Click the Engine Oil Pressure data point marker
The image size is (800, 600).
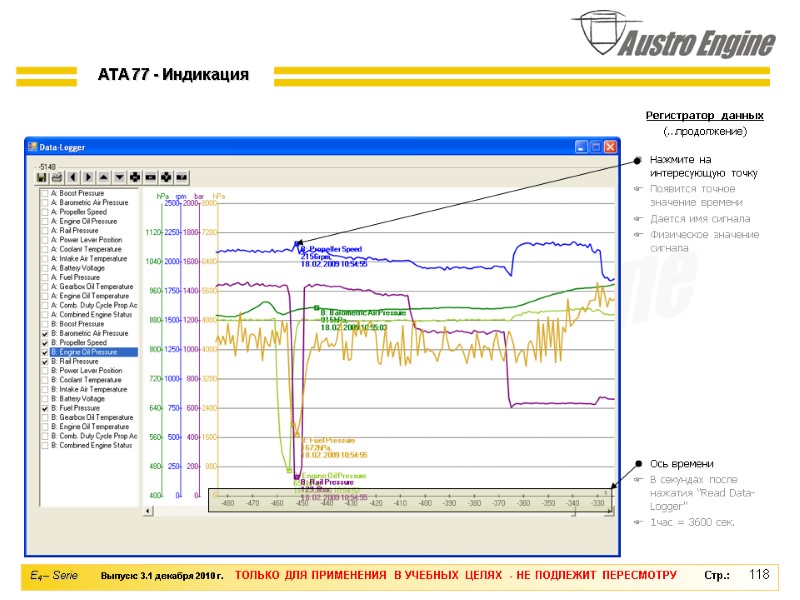coord(289,470)
